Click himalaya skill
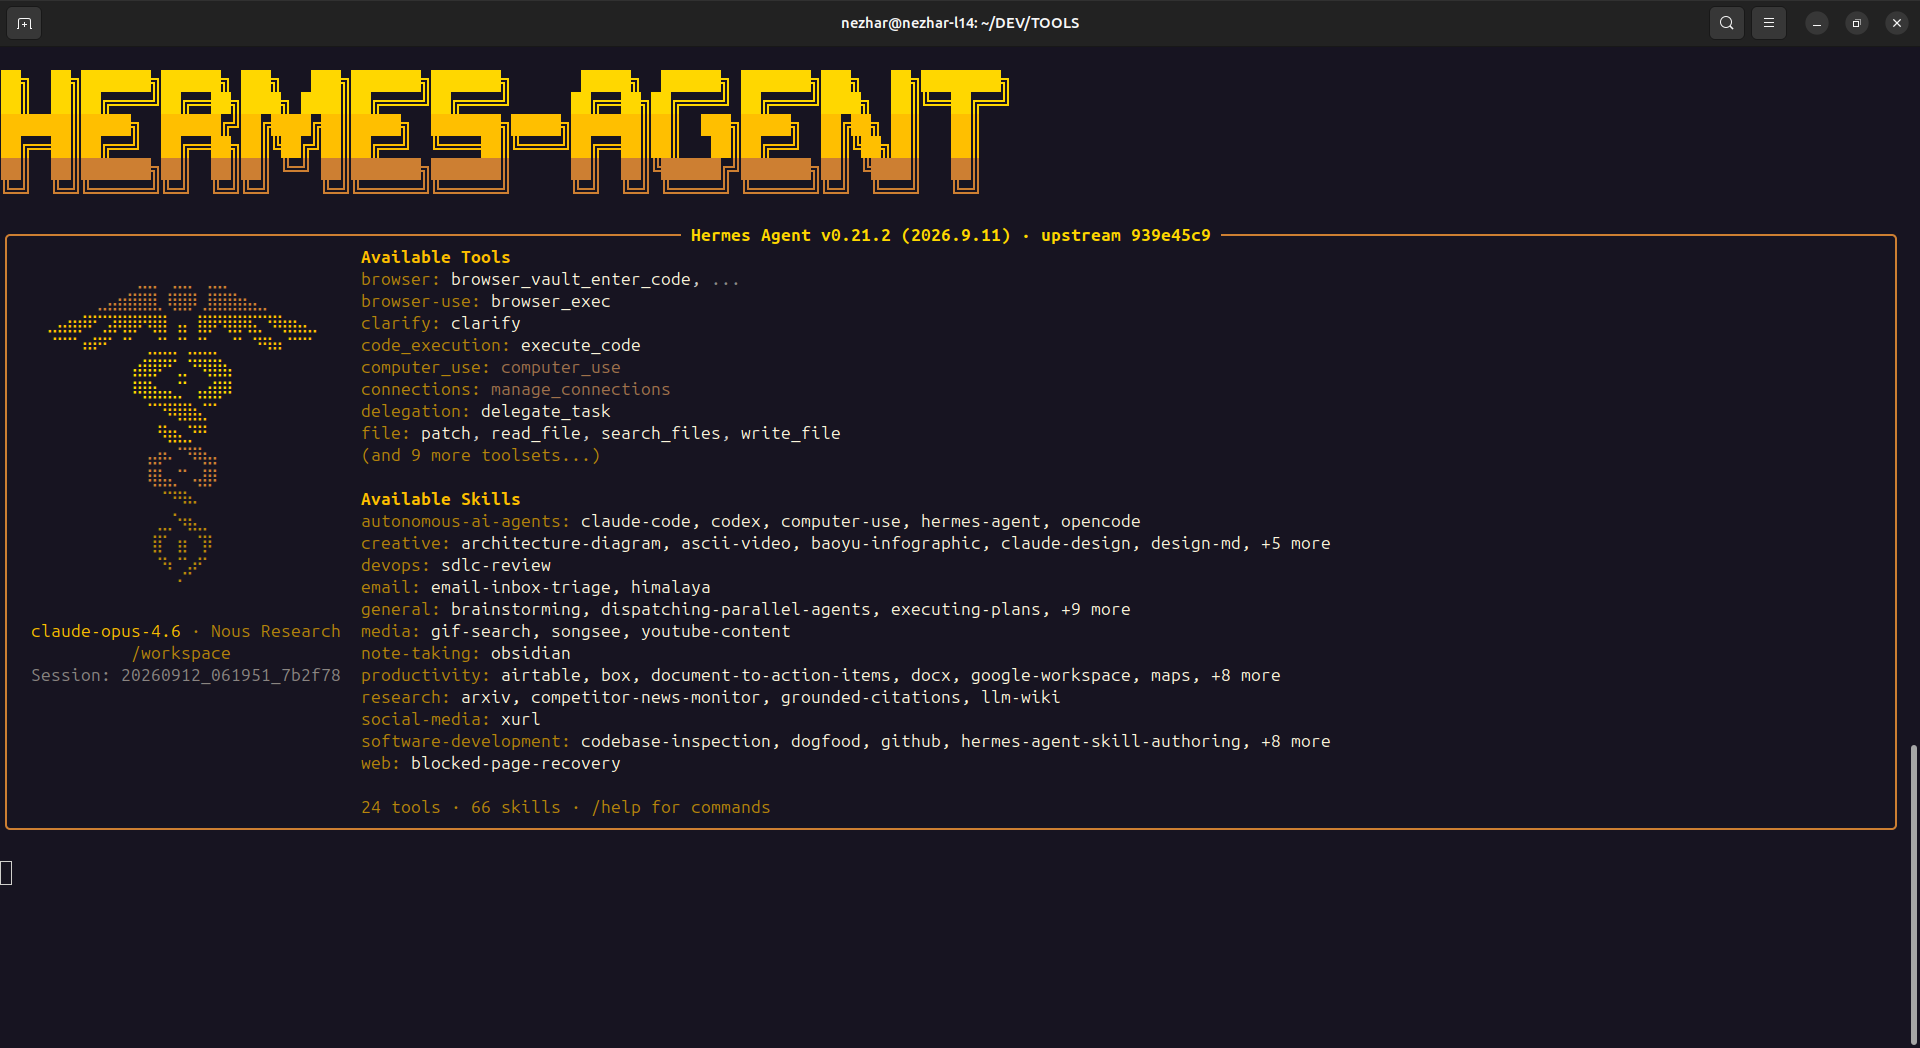The width and height of the screenshot is (1920, 1048). click(670, 587)
